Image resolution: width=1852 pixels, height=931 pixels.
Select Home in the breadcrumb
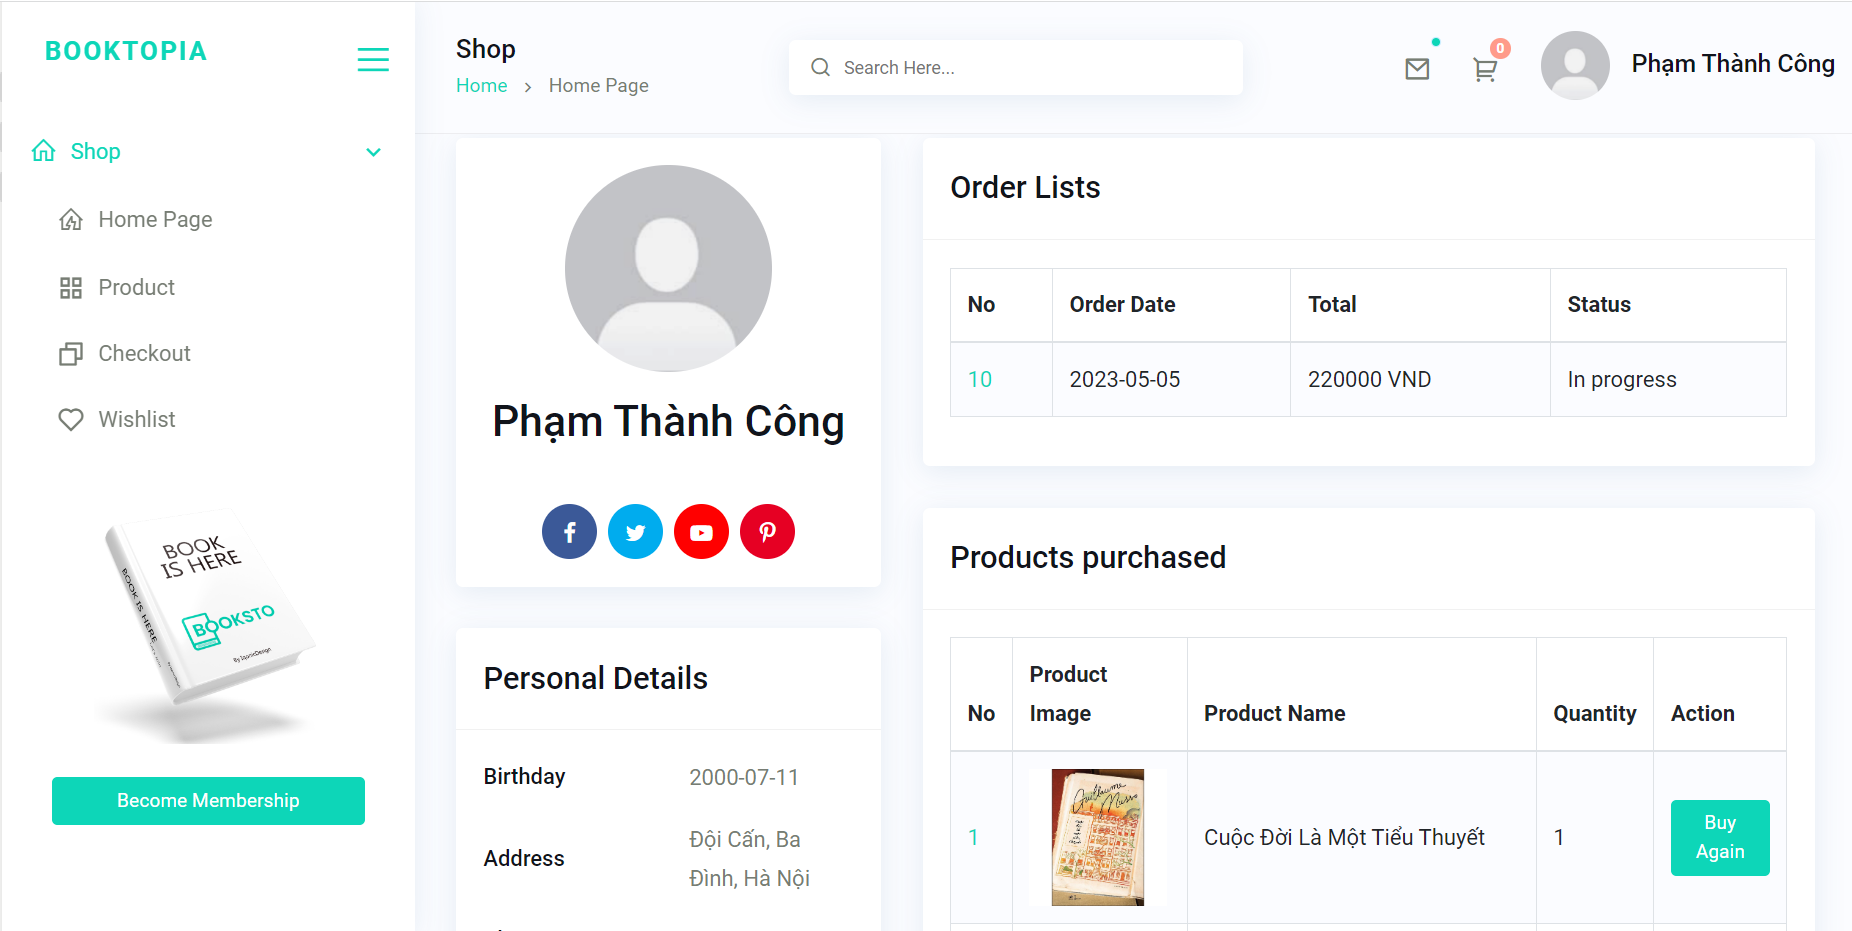[481, 85]
